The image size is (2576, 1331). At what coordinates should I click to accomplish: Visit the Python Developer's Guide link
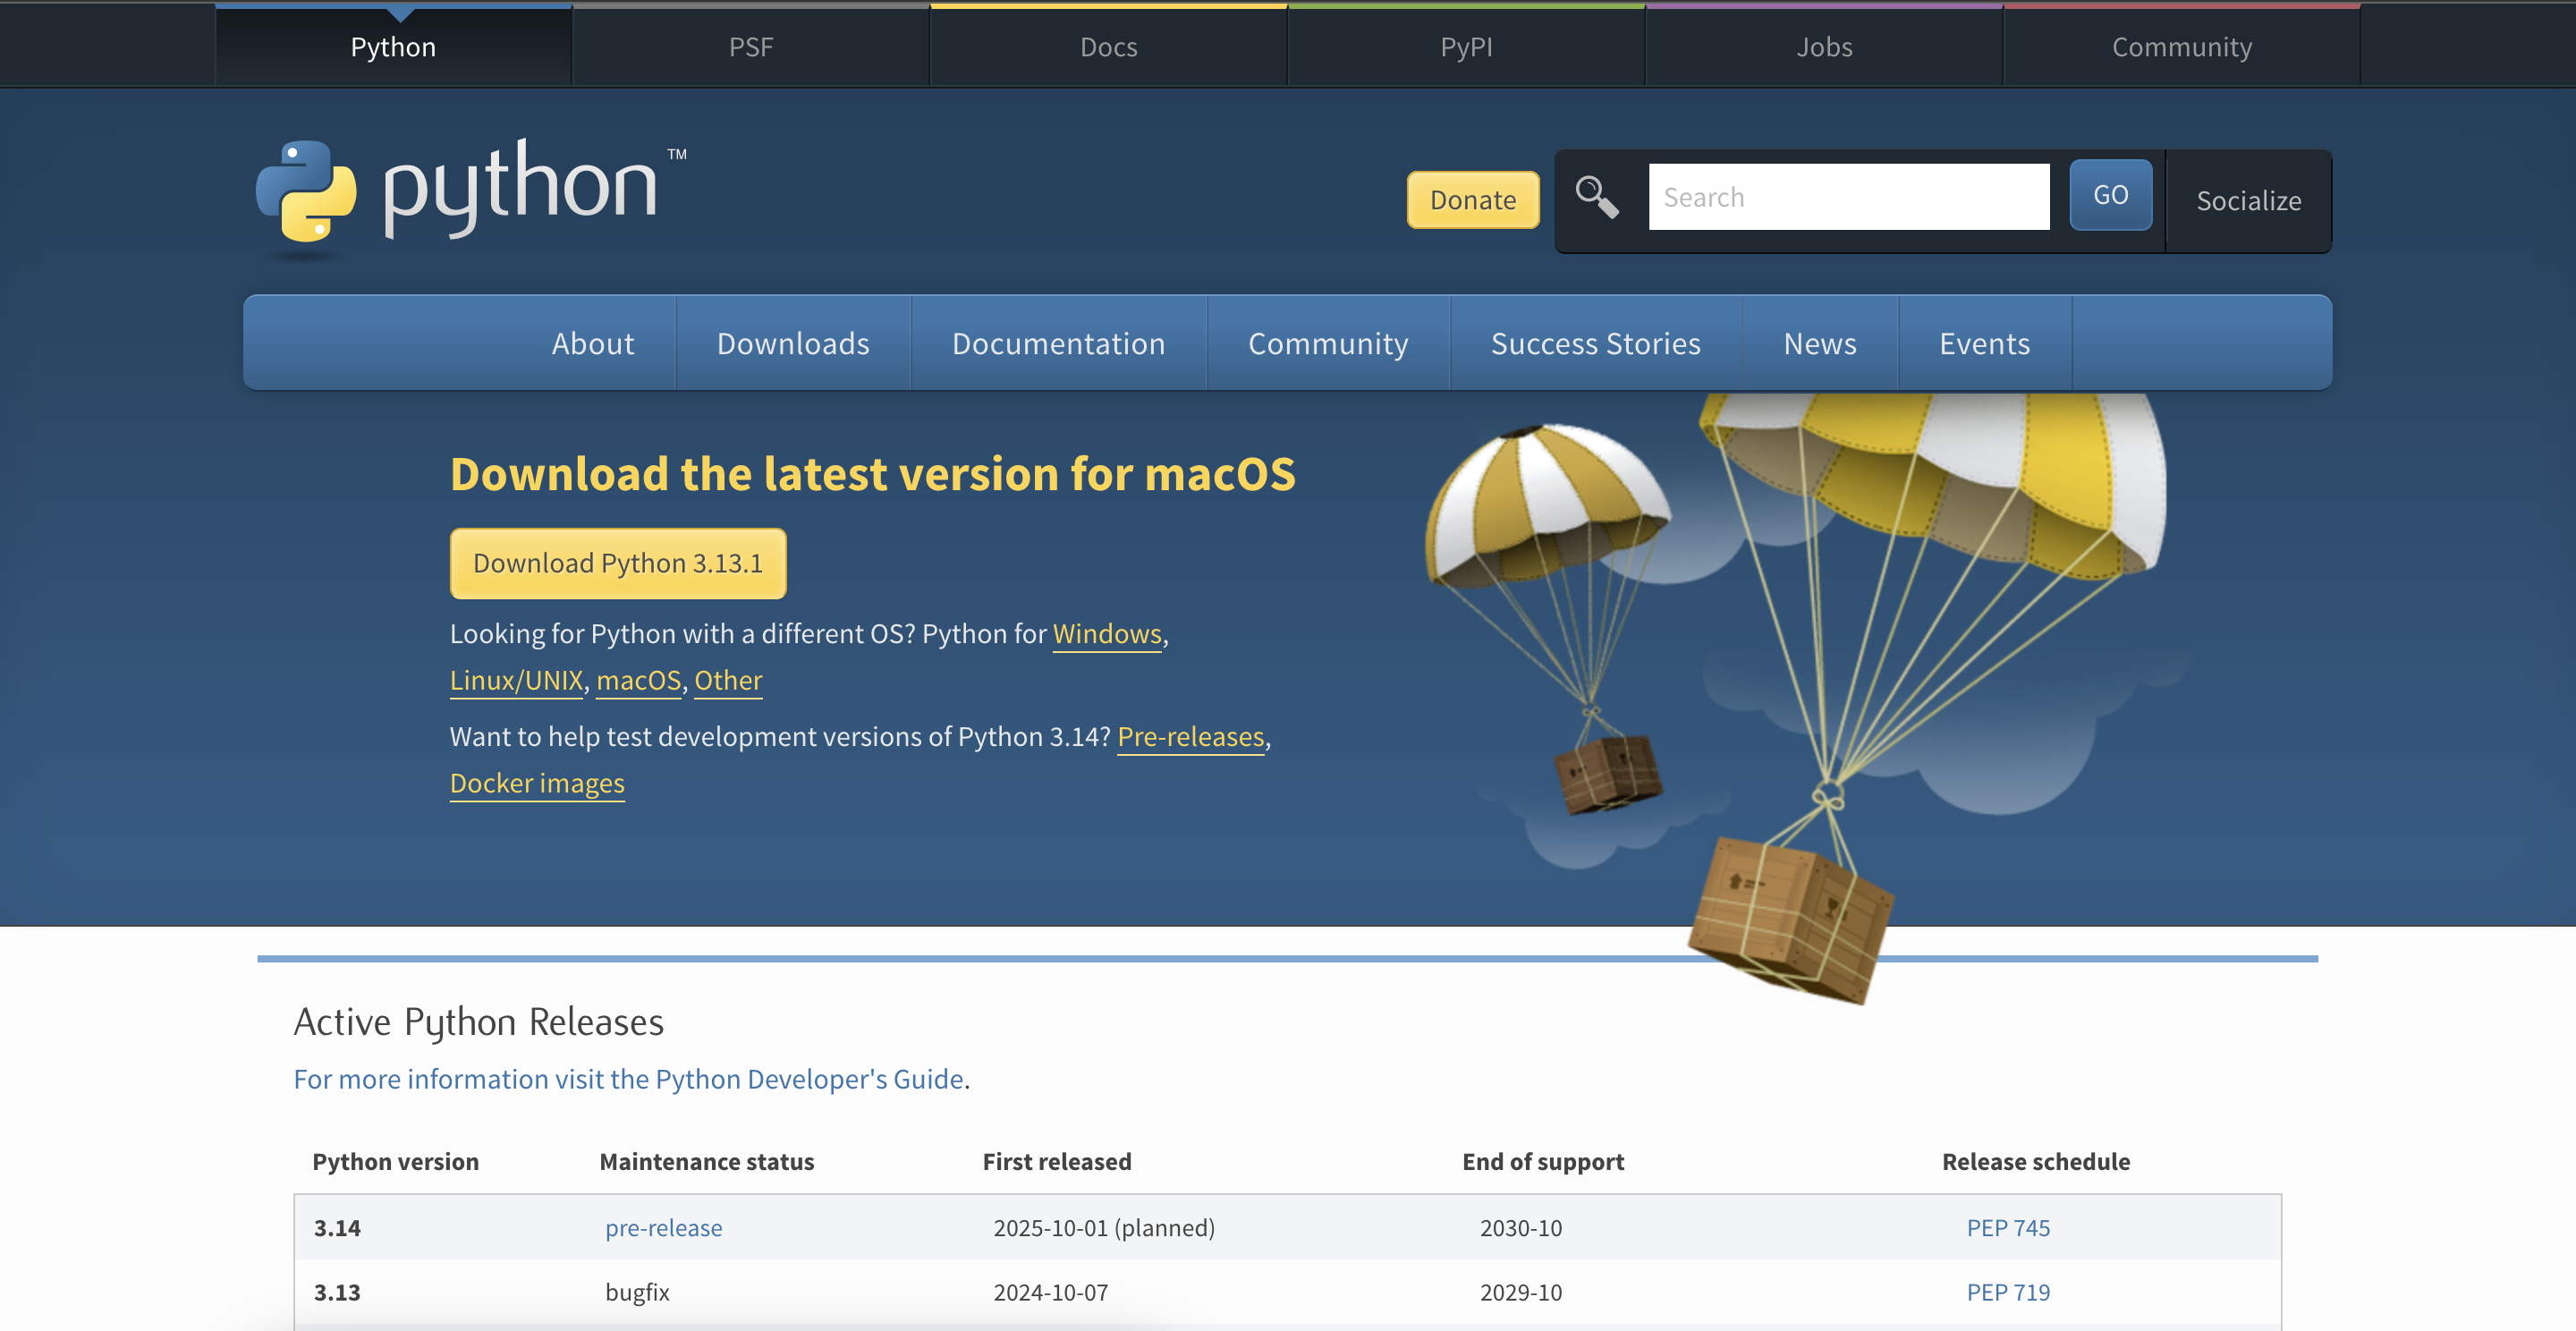coord(629,1079)
